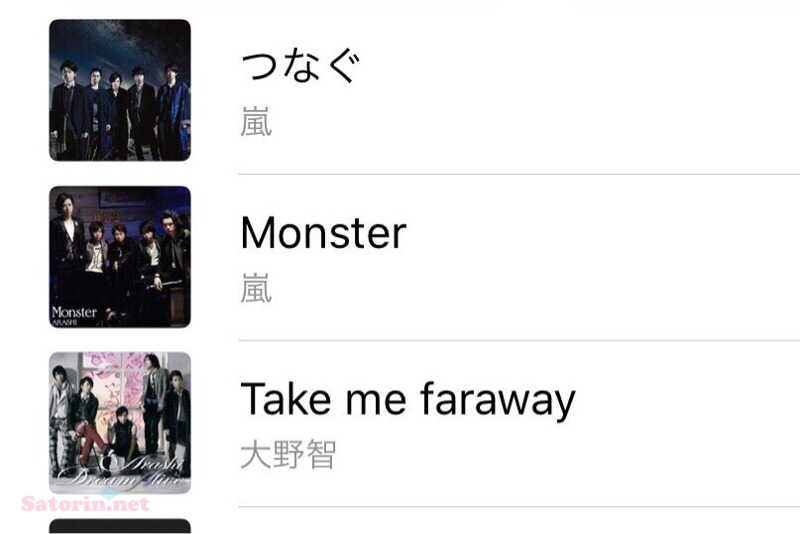Select the Take me faraway album artwork

[120, 423]
